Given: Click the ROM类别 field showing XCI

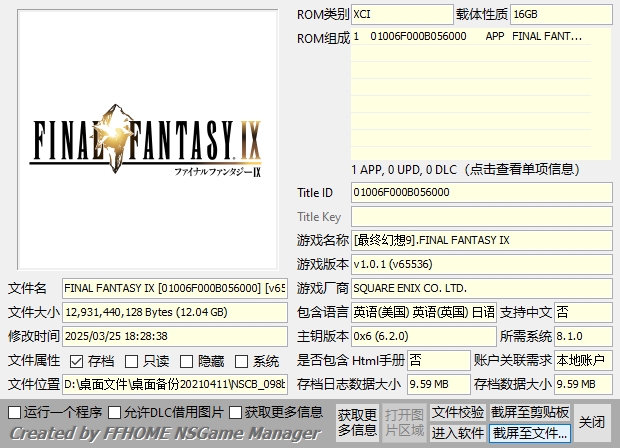Looking at the screenshot, I should click(x=402, y=15).
